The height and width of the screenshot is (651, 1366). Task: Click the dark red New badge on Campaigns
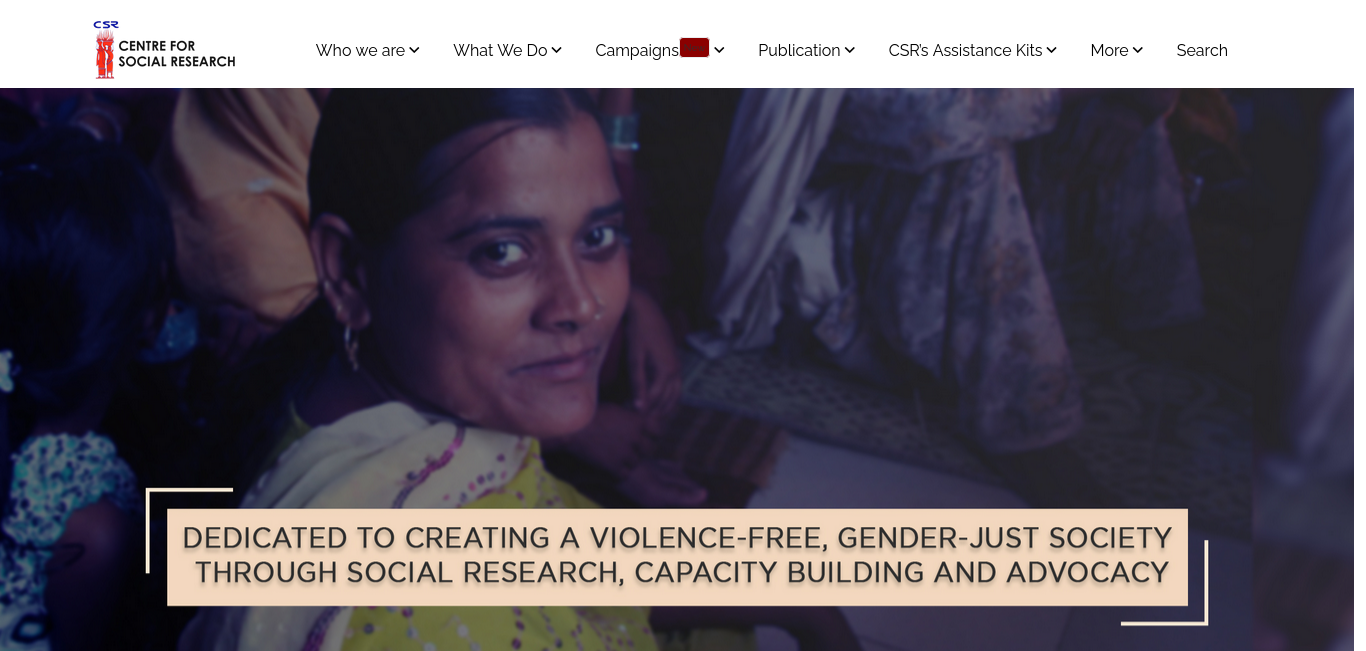pos(694,47)
